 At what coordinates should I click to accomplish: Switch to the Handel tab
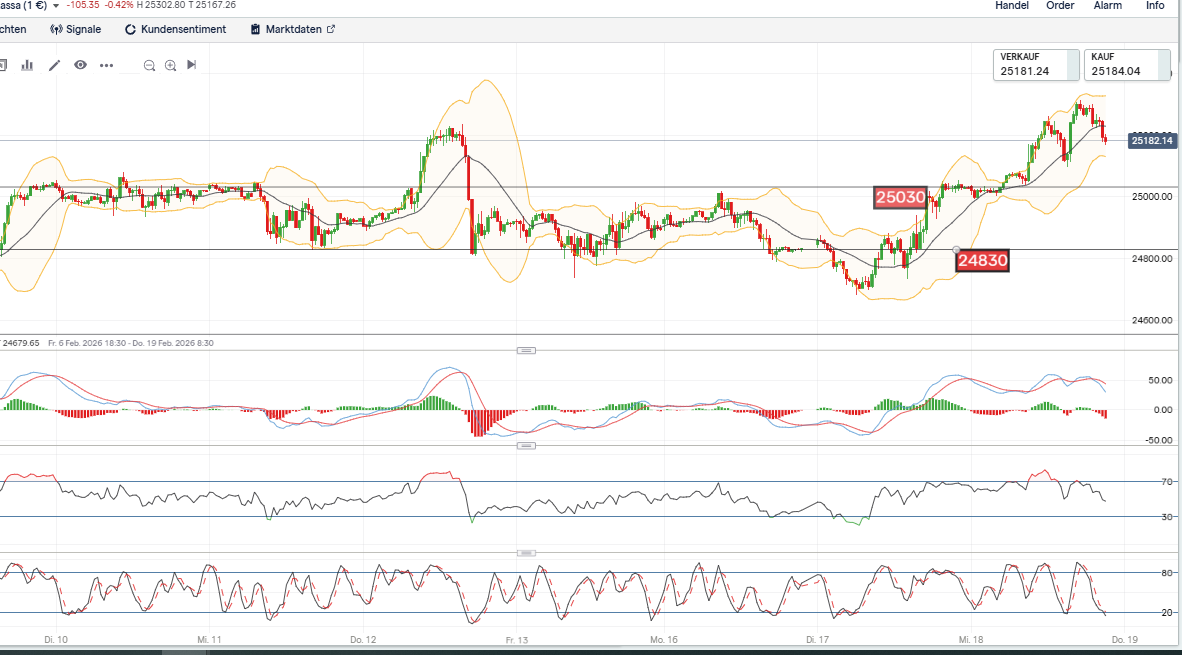(1012, 6)
